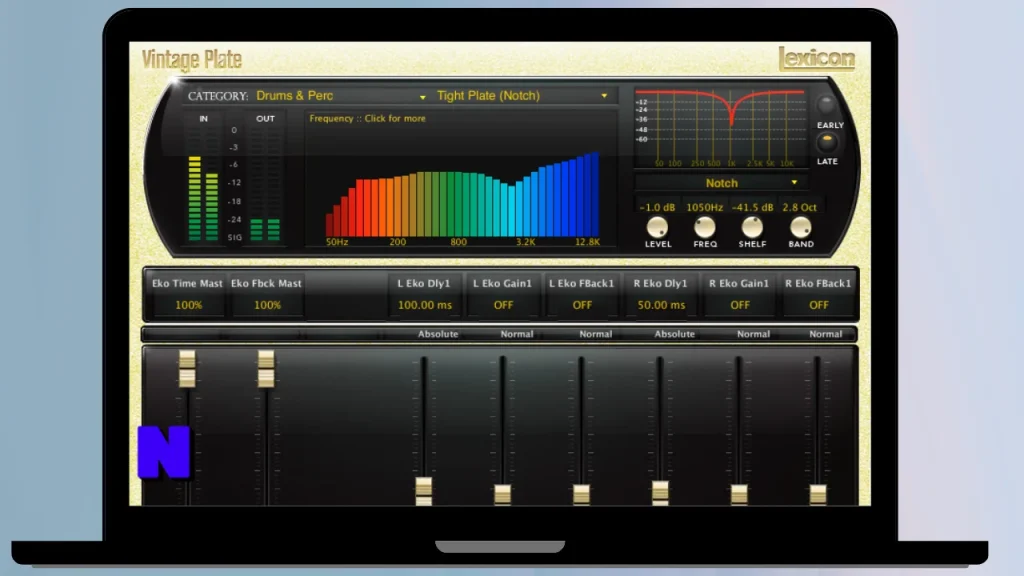This screenshot has width=1024, height=576.
Task: Click the L Eko Dly1 slider handle
Action: pyautogui.click(x=424, y=491)
